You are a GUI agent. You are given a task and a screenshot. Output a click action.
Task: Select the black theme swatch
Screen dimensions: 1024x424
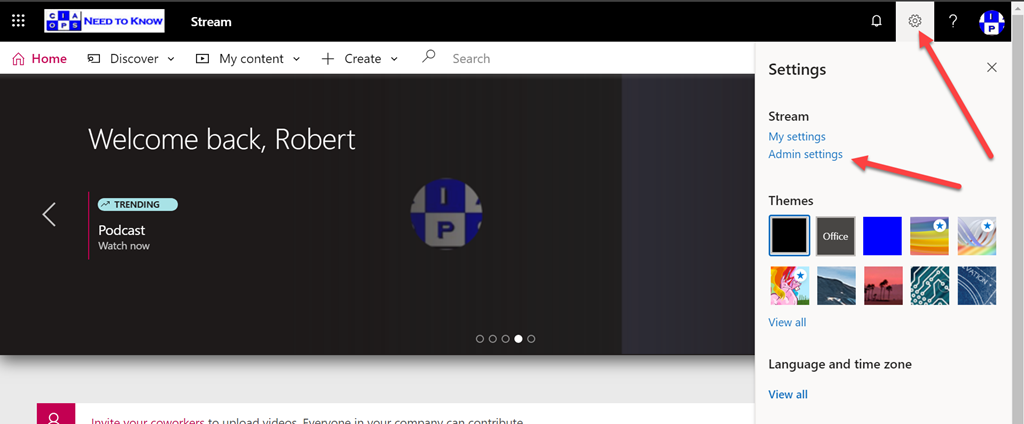[788, 236]
